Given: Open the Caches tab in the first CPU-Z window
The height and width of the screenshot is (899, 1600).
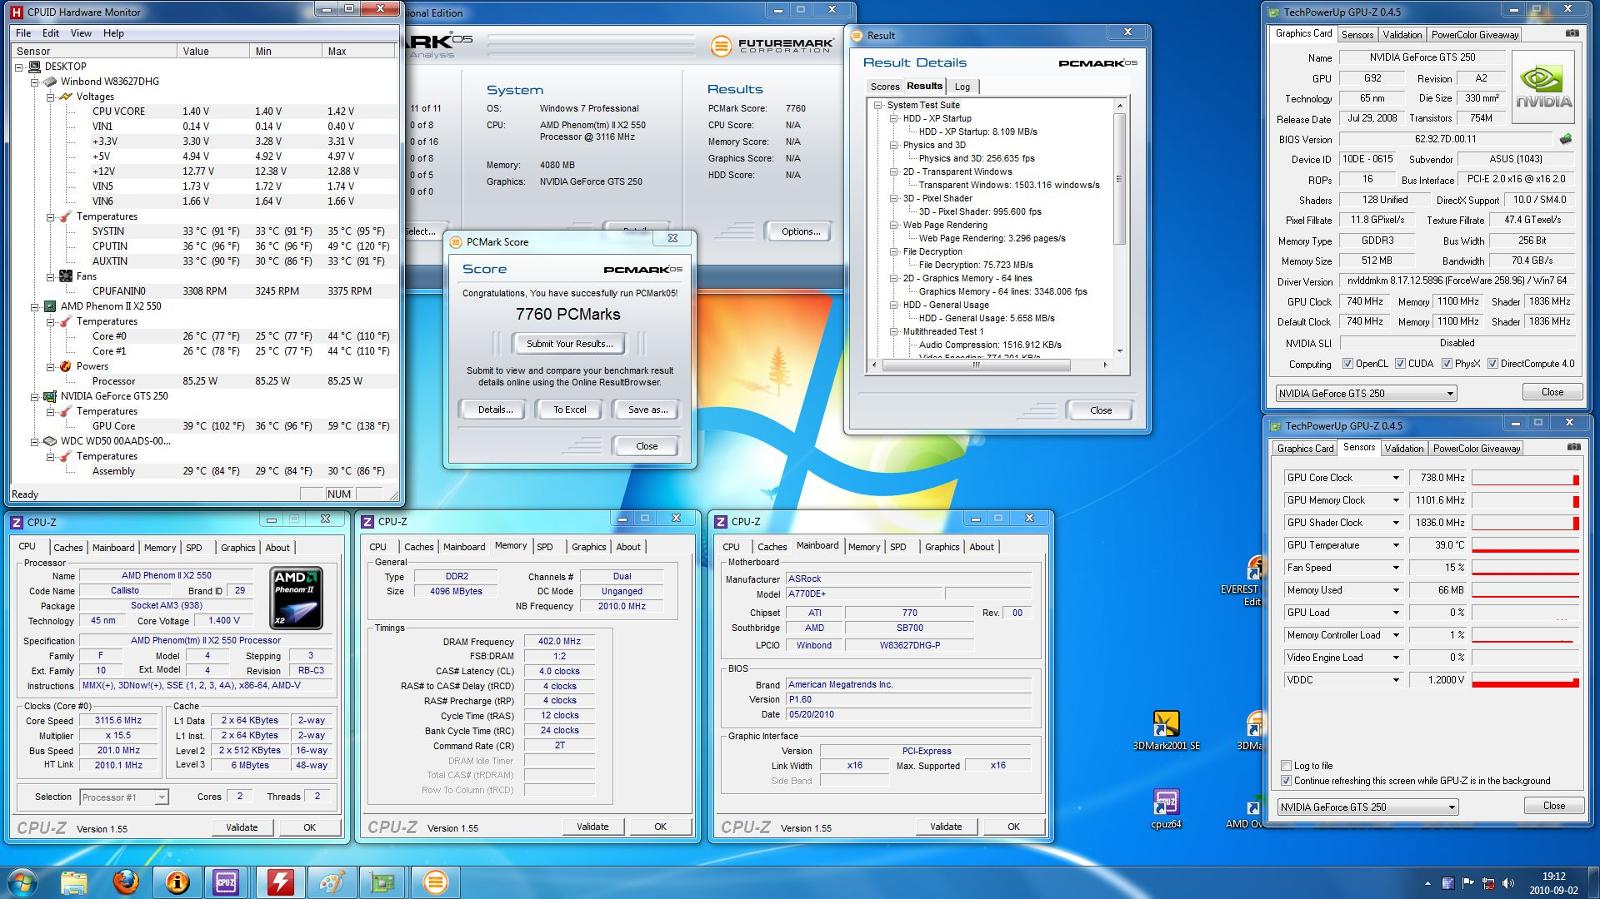Looking at the screenshot, I should tap(68, 548).
